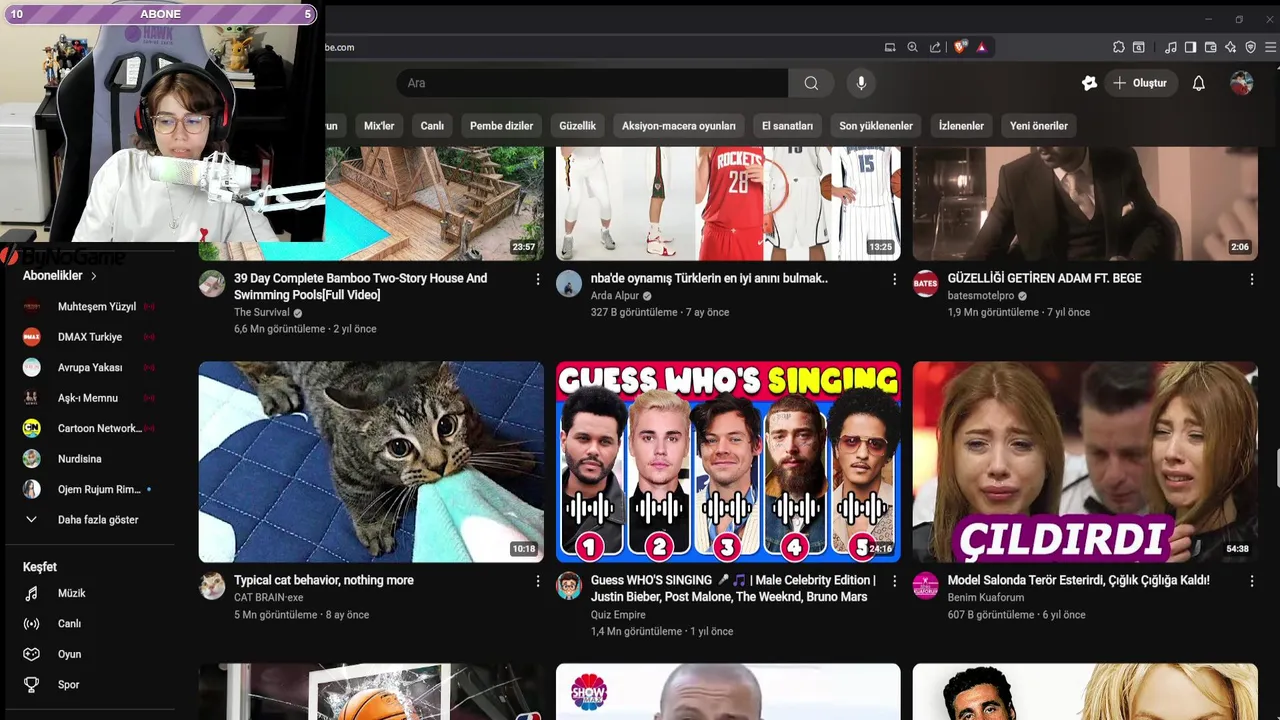Open the Brave VPN shield icon
The height and width of the screenshot is (720, 1280).
(x=1250, y=47)
